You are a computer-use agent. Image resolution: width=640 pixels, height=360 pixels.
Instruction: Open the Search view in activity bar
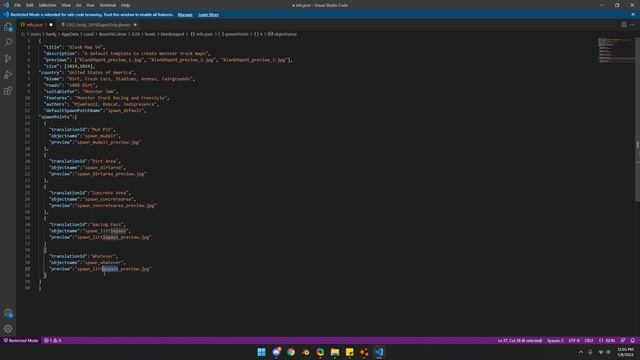point(8,42)
